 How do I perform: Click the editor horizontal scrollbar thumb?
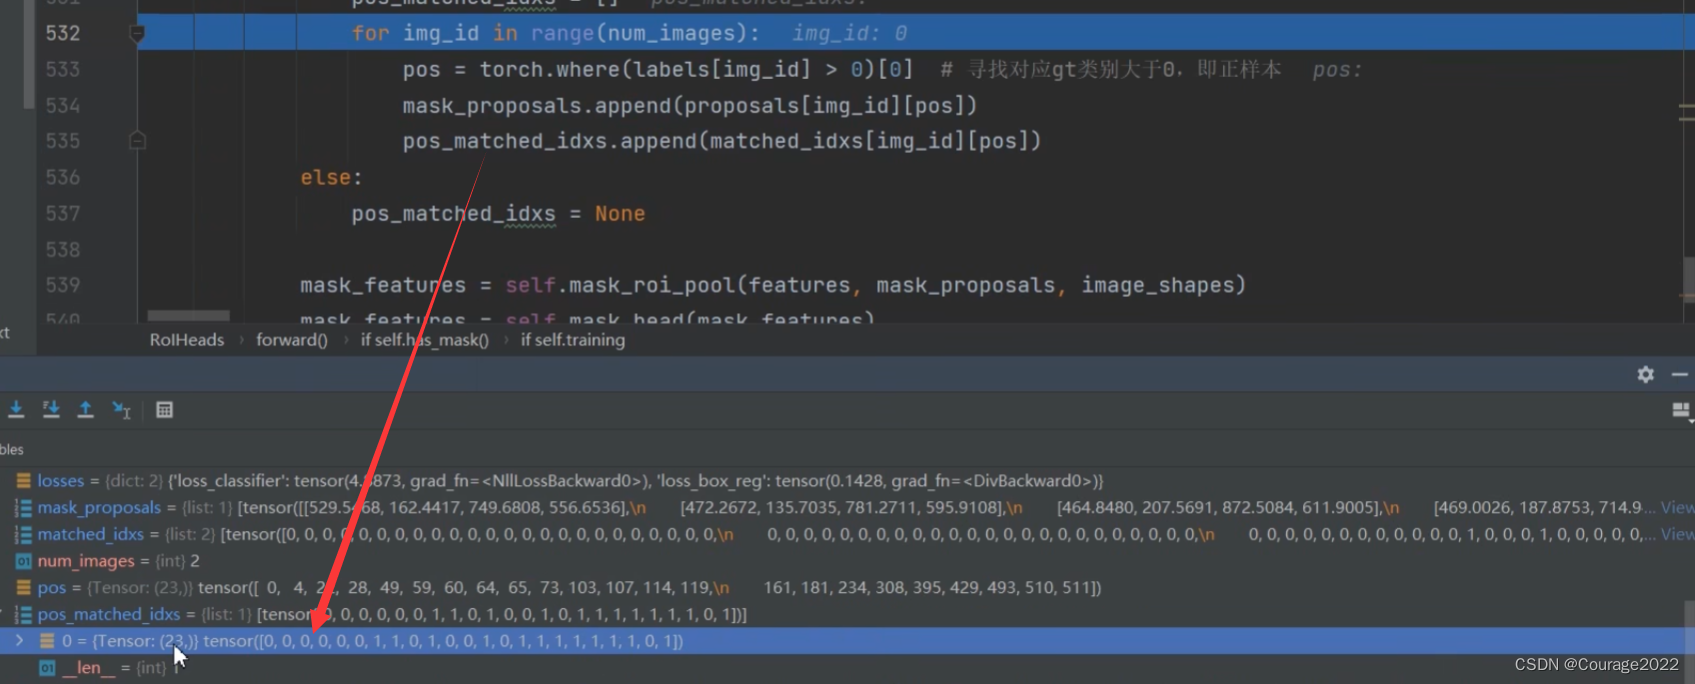(188, 316)
